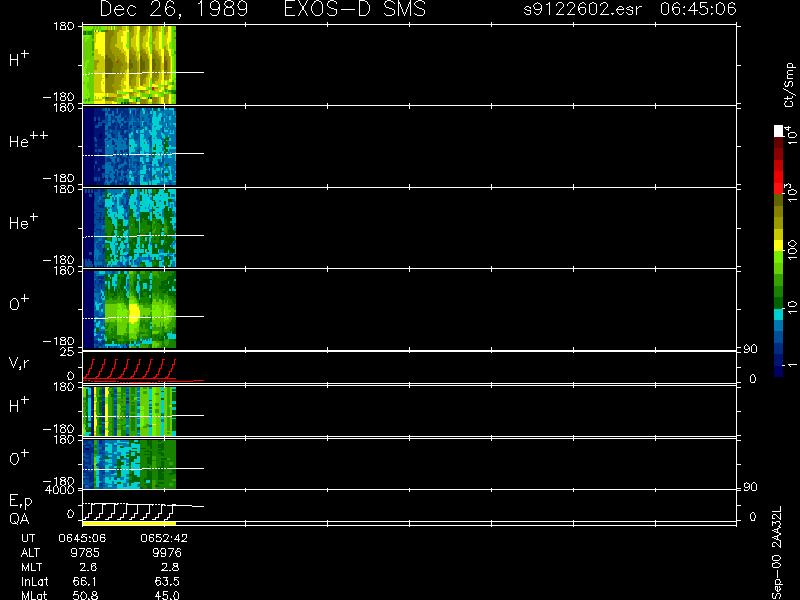The height and width of the screenshot is (600, 800).
Task: Click the "90" tick right of E,p panel
Action: [750, 487]
